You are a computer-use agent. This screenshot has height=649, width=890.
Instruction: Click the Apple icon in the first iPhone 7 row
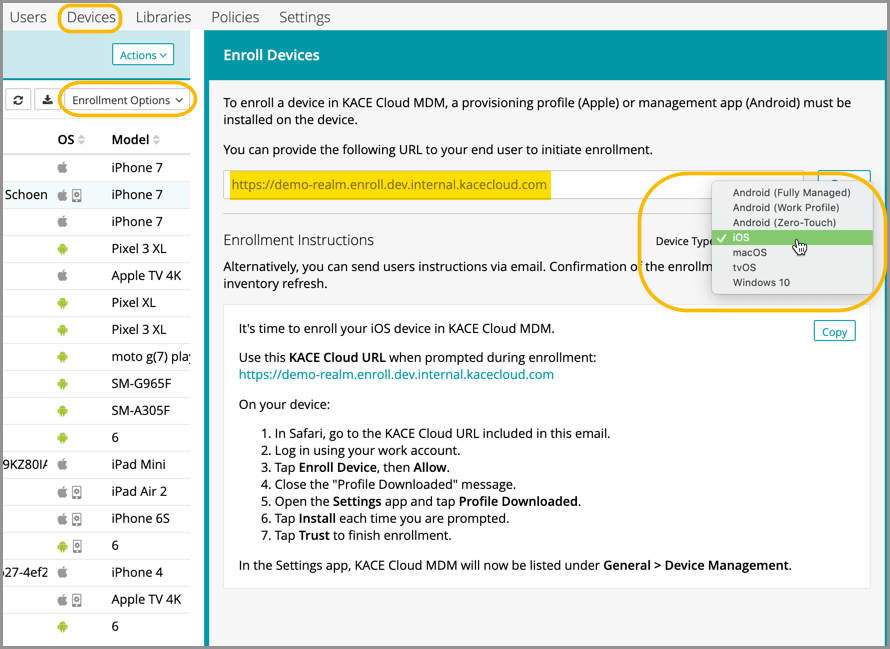(63, 168)
